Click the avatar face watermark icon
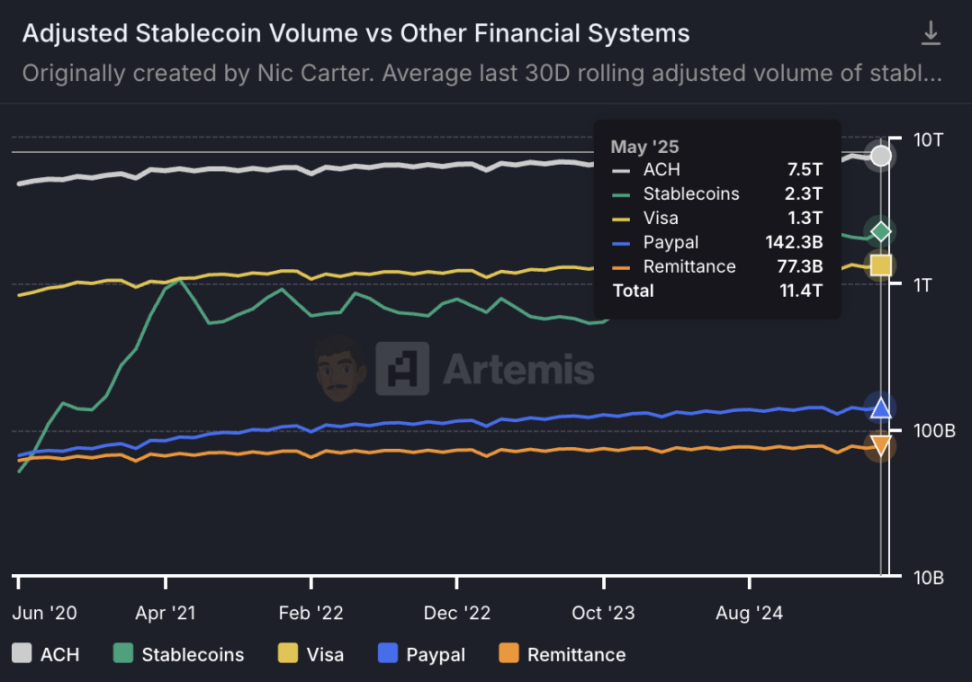The width and height of the screenshot is (972, 682). pyautogui.click(x=338, y=367)
